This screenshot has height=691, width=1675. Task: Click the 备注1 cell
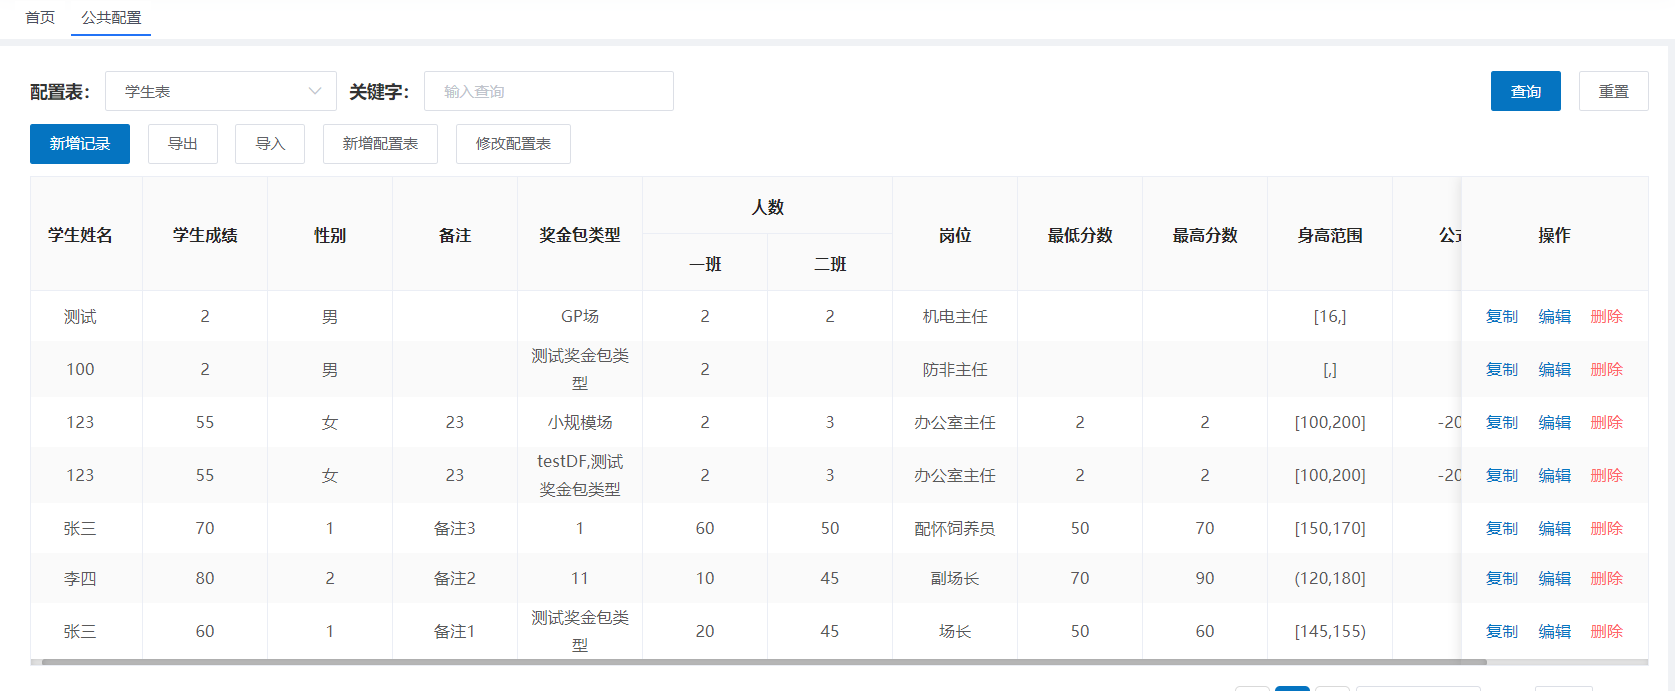[x=455, y=631]
